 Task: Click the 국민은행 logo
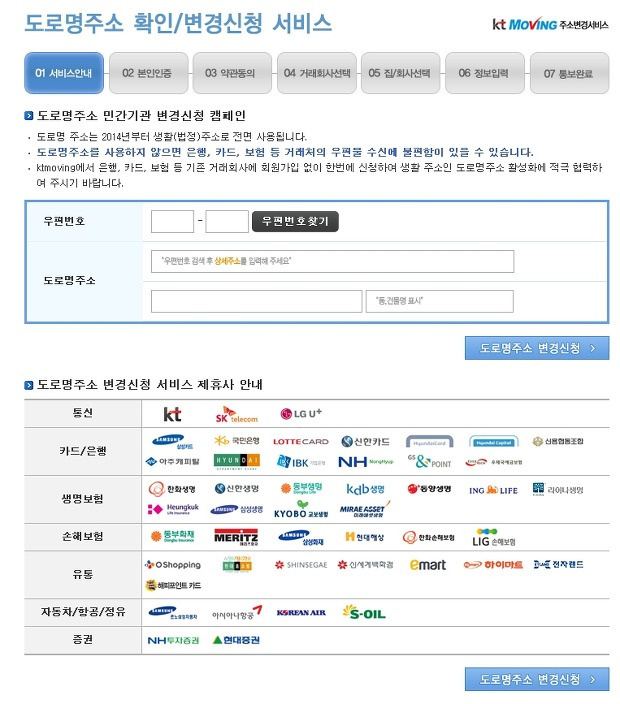coord(237,441)
